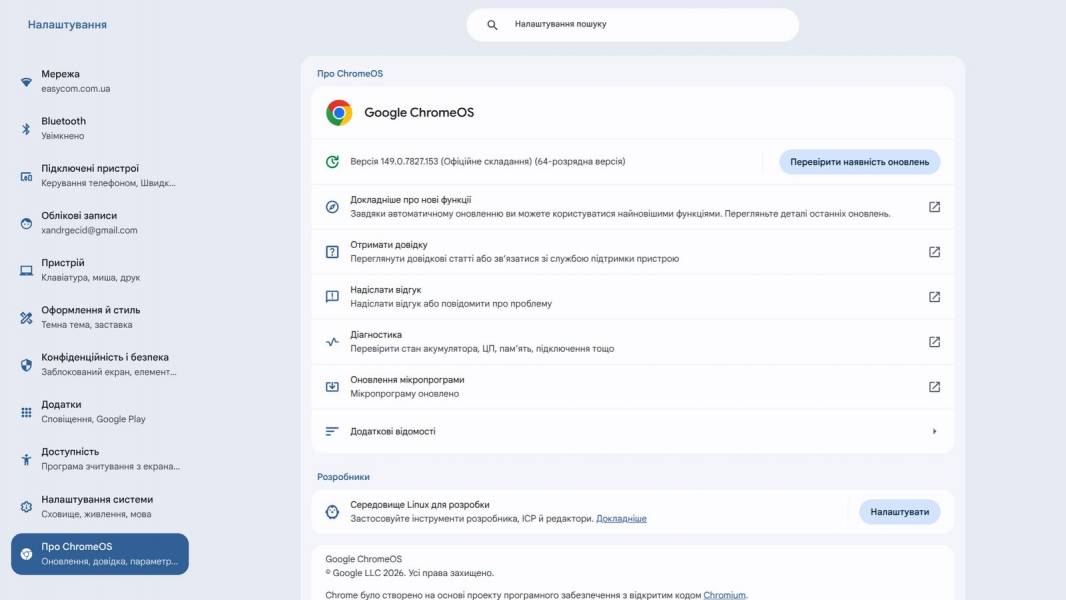Click the accounts face icon
This screenshot has height=600, width=1066.
26,224
